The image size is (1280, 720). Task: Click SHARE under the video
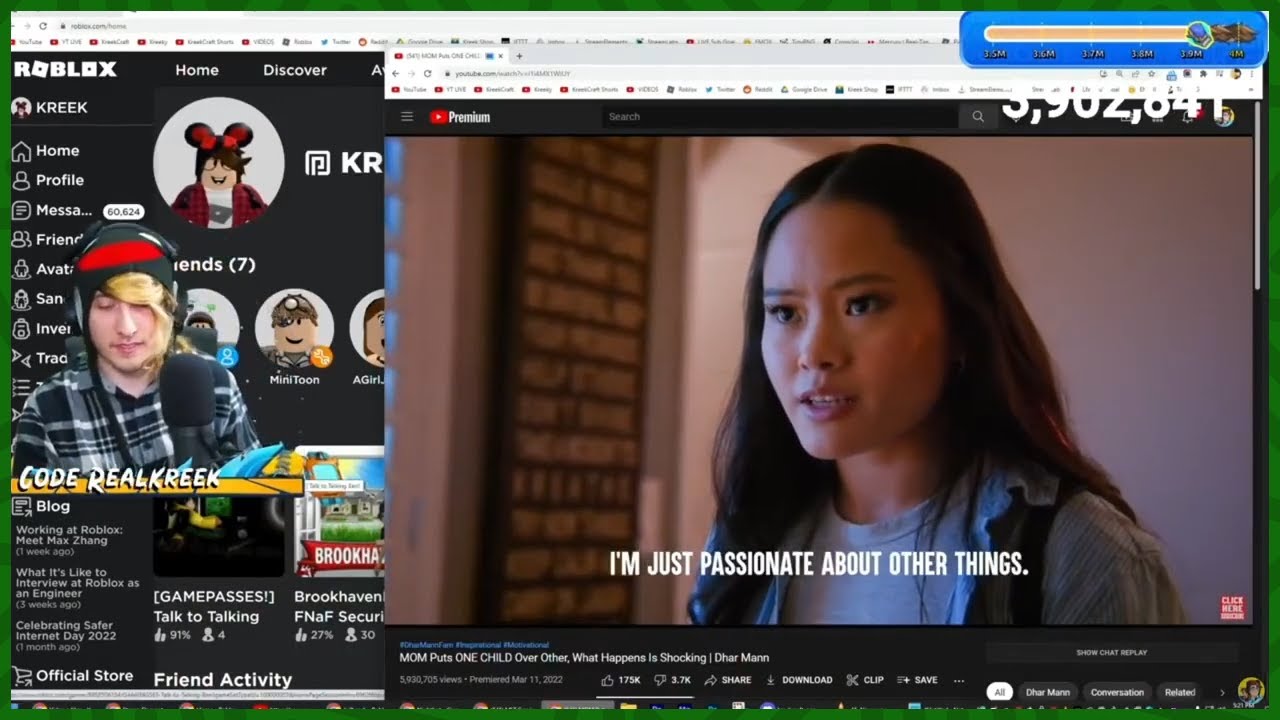pyautogui.click(x=728, y=680)
